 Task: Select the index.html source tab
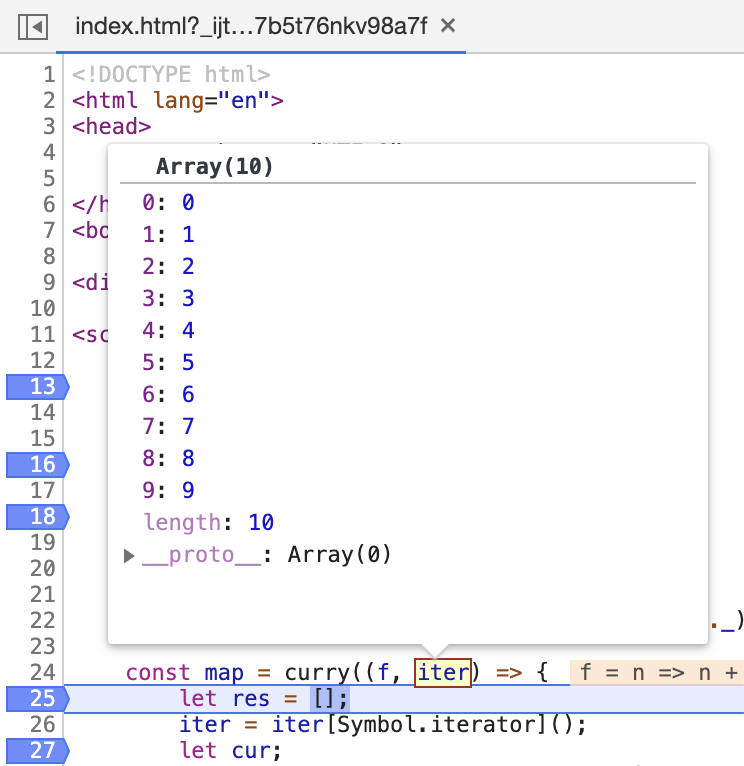(x=251, y=26)
